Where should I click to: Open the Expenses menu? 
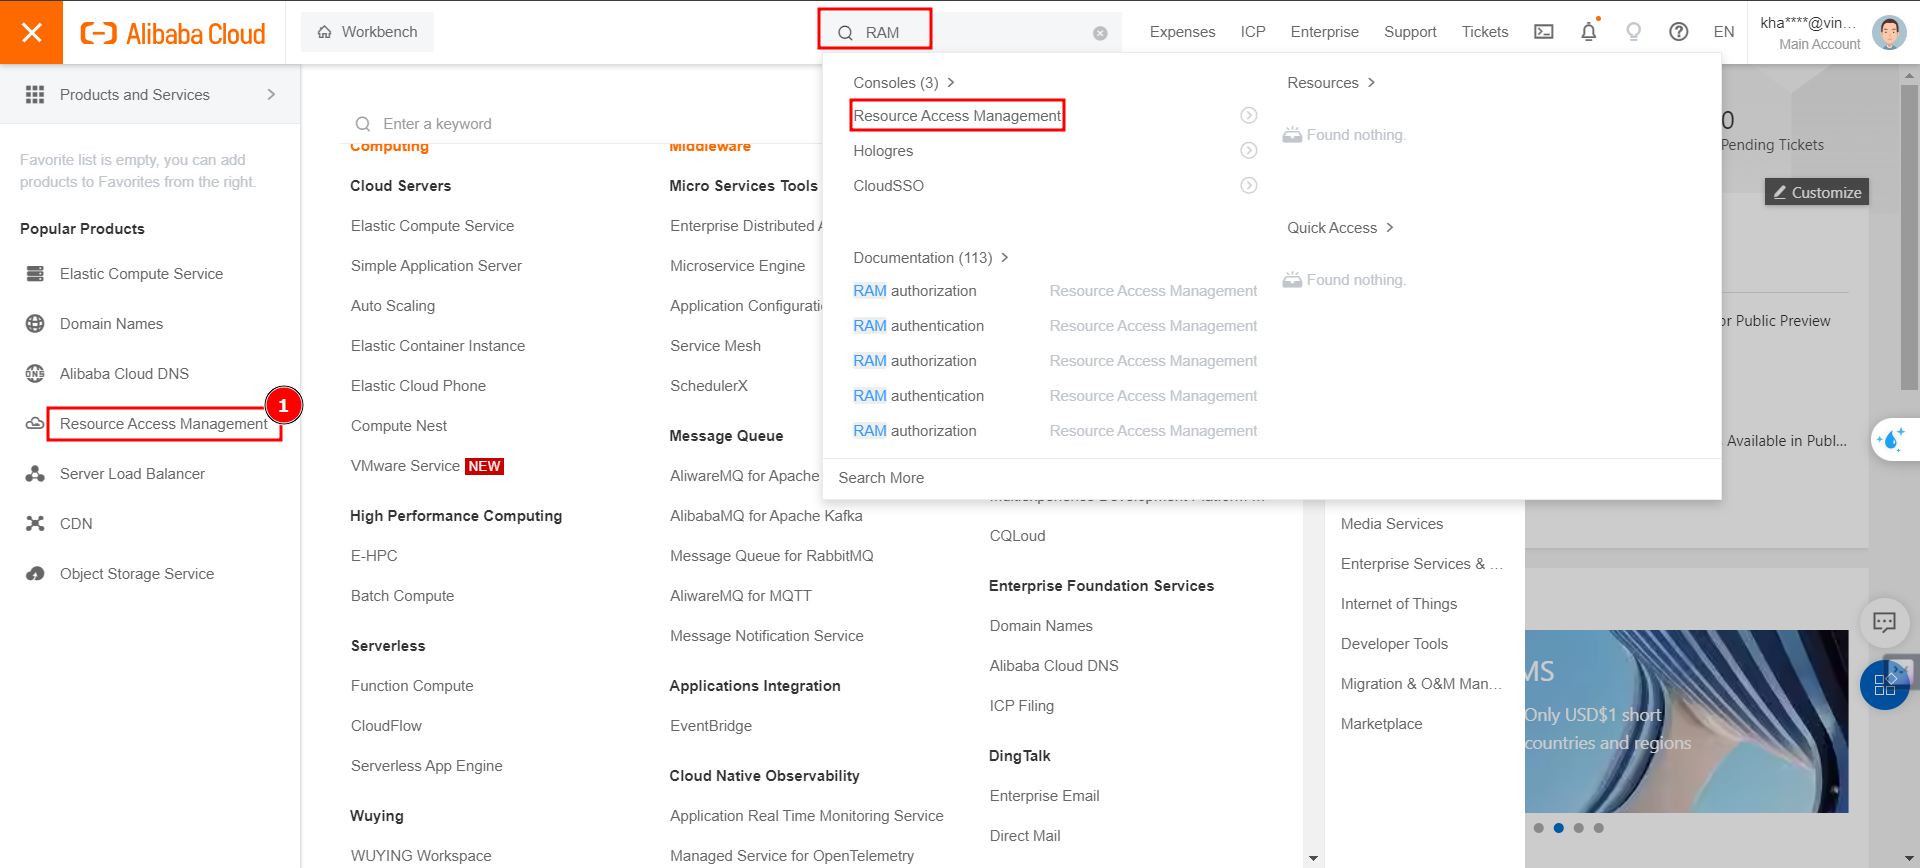click(1182, 32)
